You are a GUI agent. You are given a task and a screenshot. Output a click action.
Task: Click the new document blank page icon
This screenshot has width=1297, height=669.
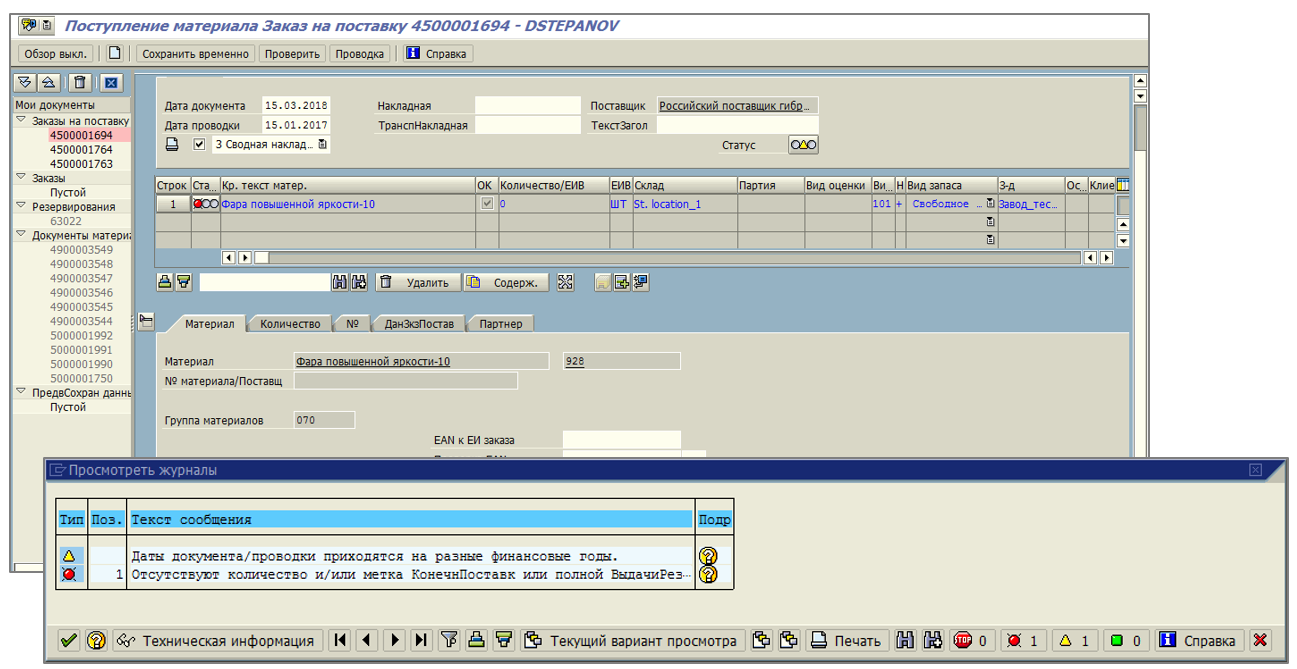[115, 54]
